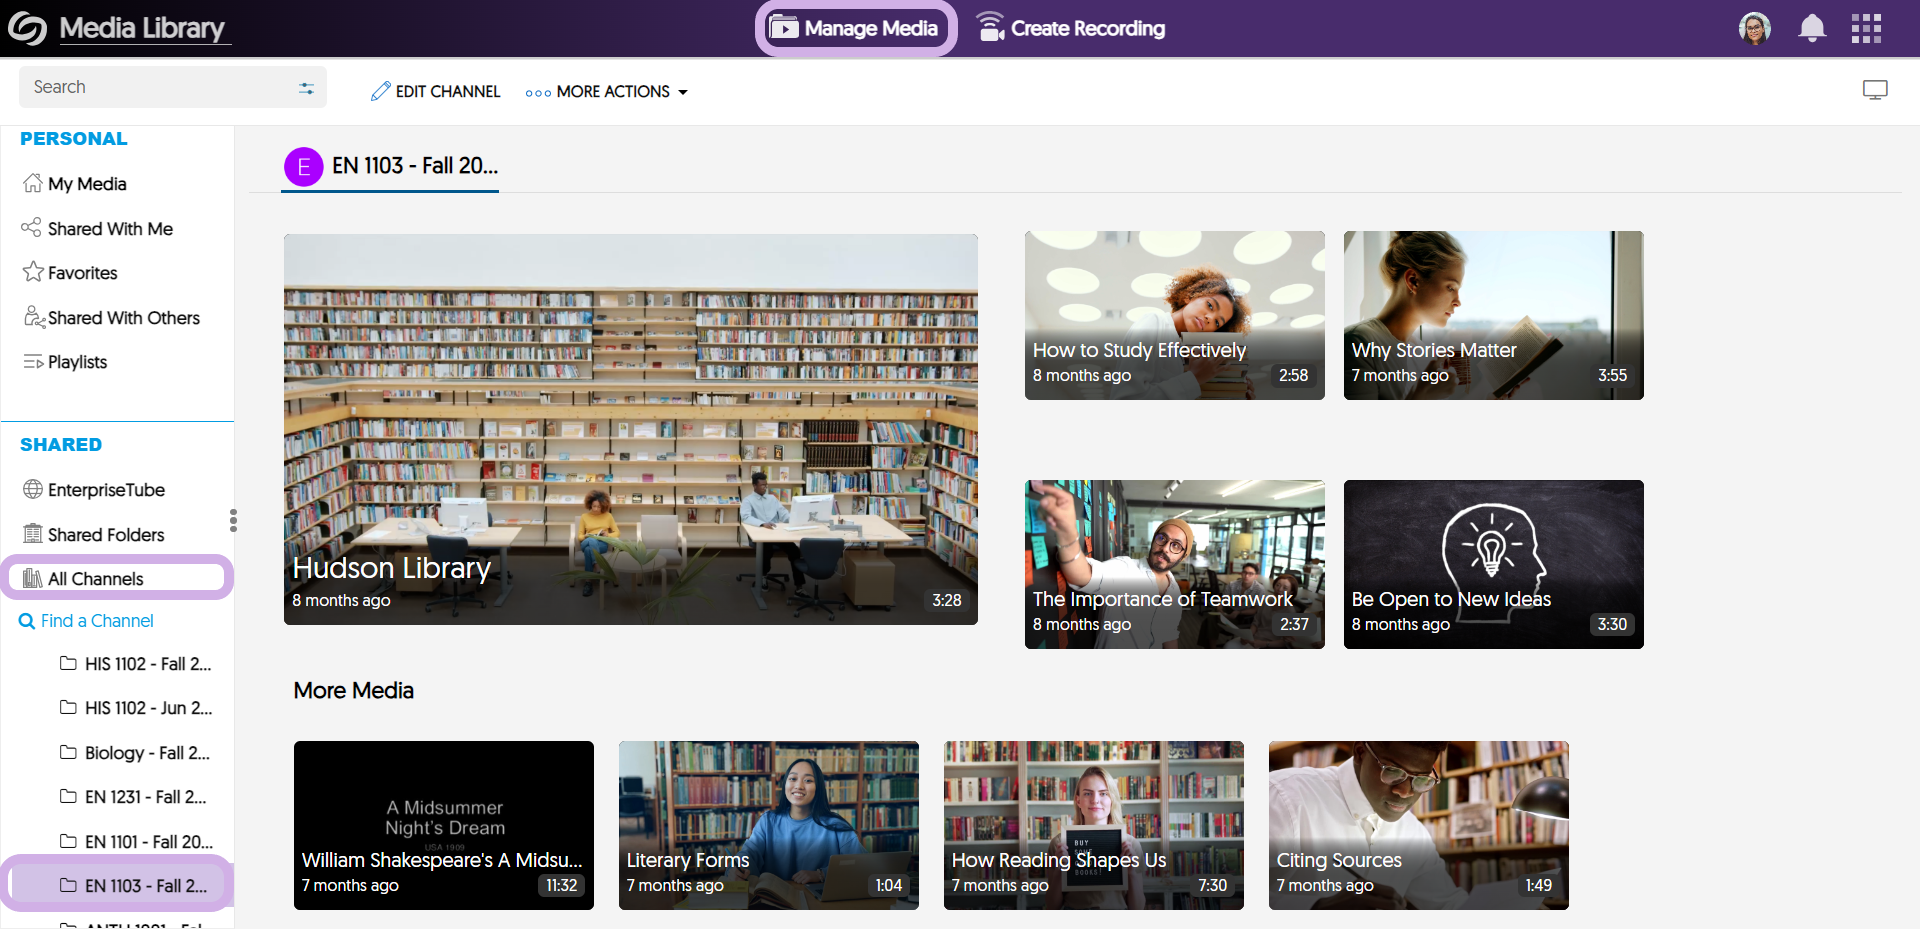Click the monitor display icon
This screenshot has width=1920, height=929.
click(1875, 90)
